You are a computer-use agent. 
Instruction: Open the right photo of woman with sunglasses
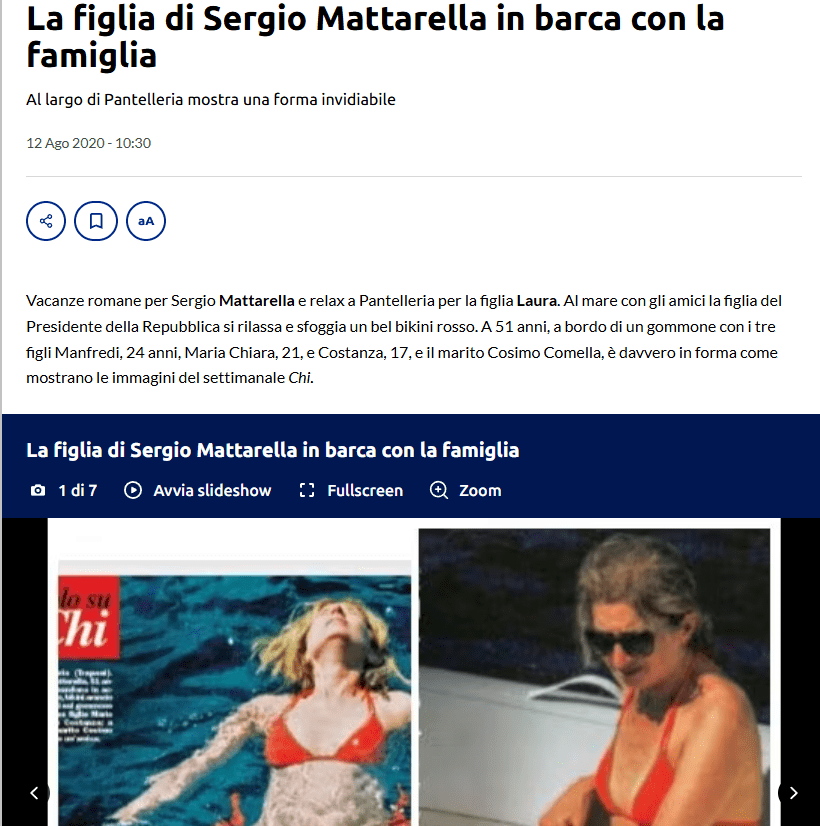(594, 677)
